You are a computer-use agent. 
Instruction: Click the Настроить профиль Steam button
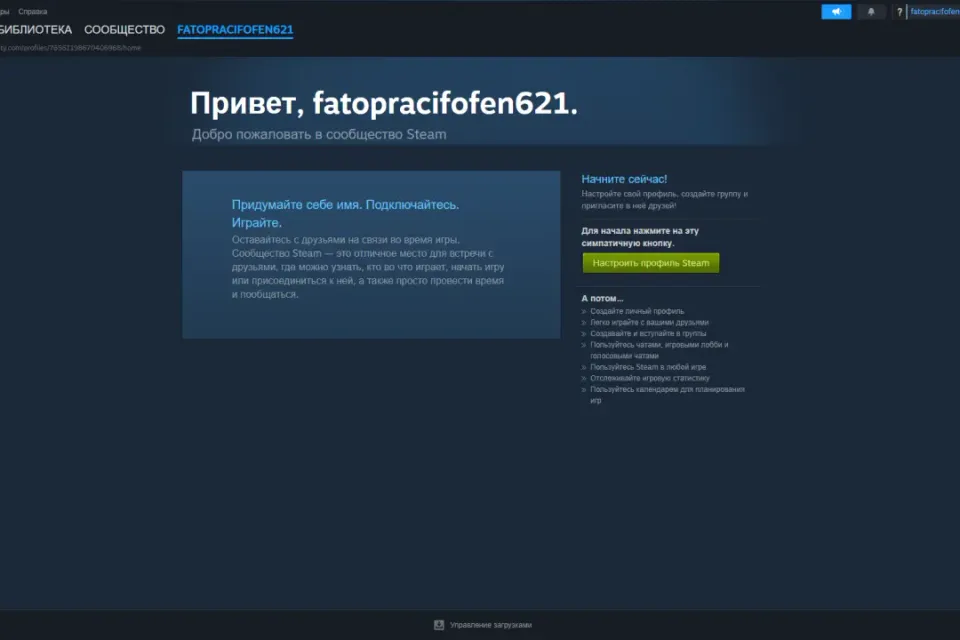651,263
